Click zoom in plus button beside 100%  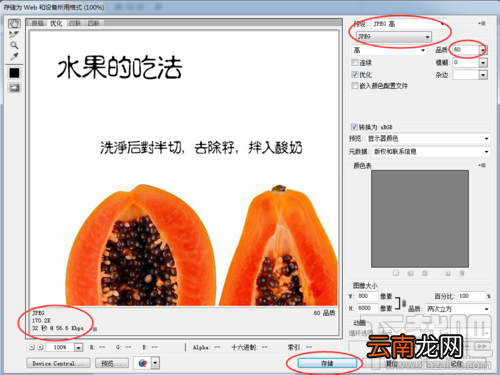click(40, 347)
